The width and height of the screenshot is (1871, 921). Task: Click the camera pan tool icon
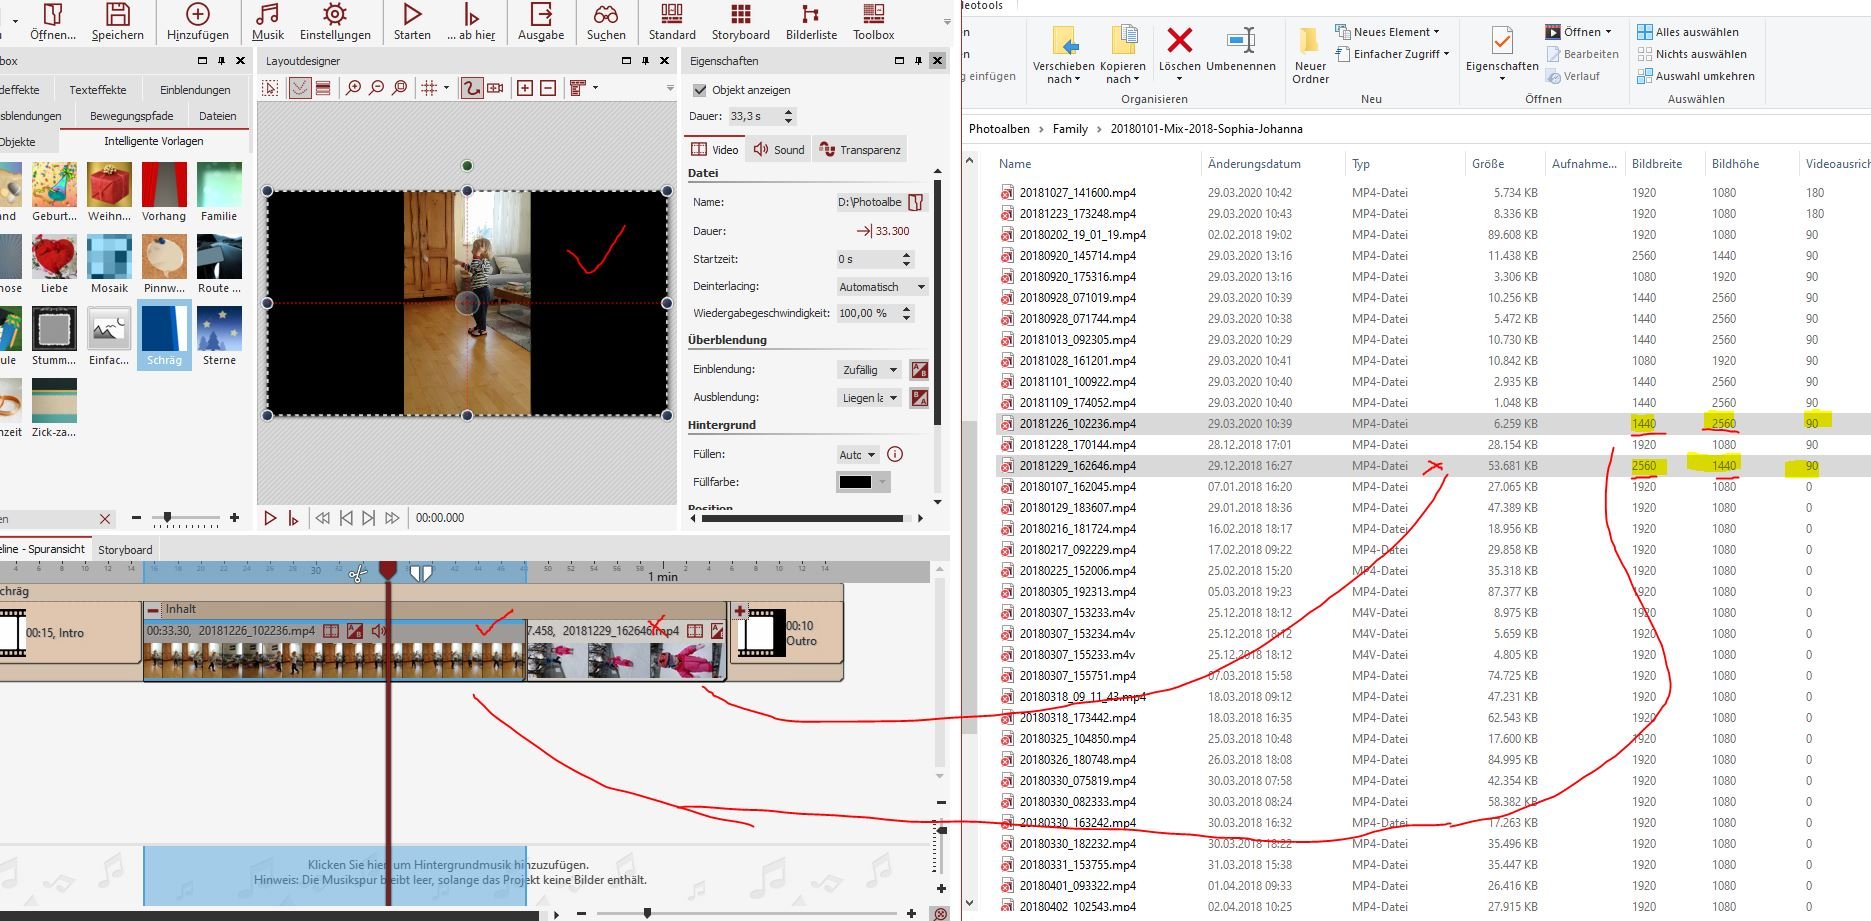(x=494, y=88)
